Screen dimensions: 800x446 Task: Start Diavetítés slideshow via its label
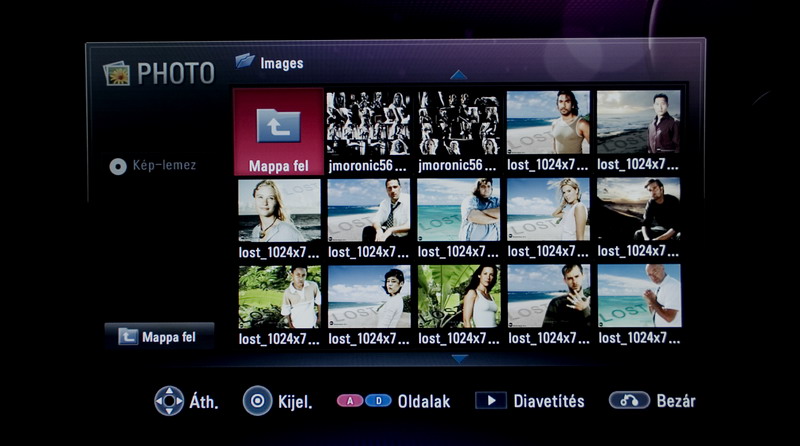(549, 401)
